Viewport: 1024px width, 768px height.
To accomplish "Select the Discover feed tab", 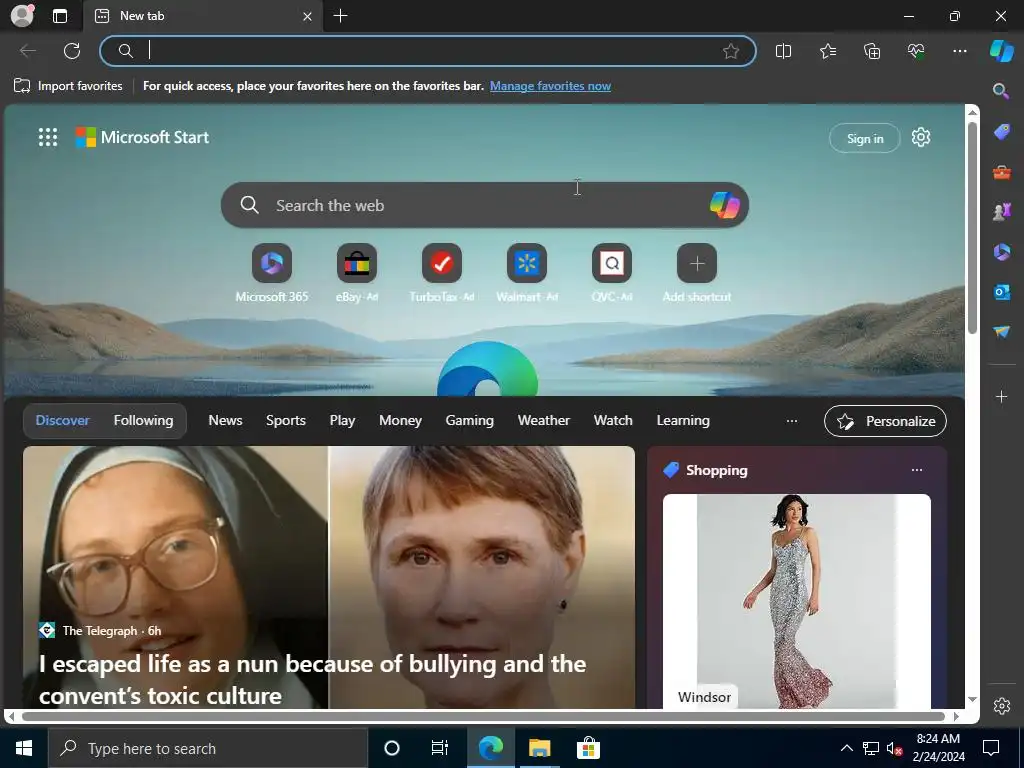I will [62, 421].
